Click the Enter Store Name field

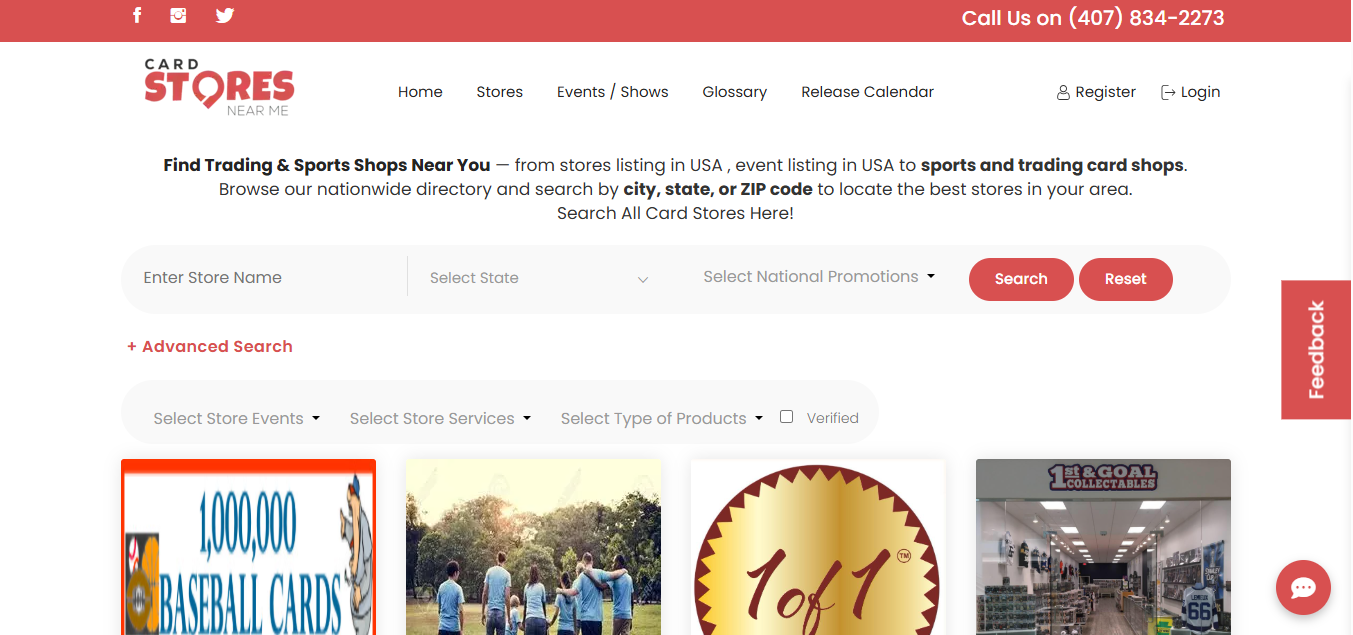coord(265,278)
